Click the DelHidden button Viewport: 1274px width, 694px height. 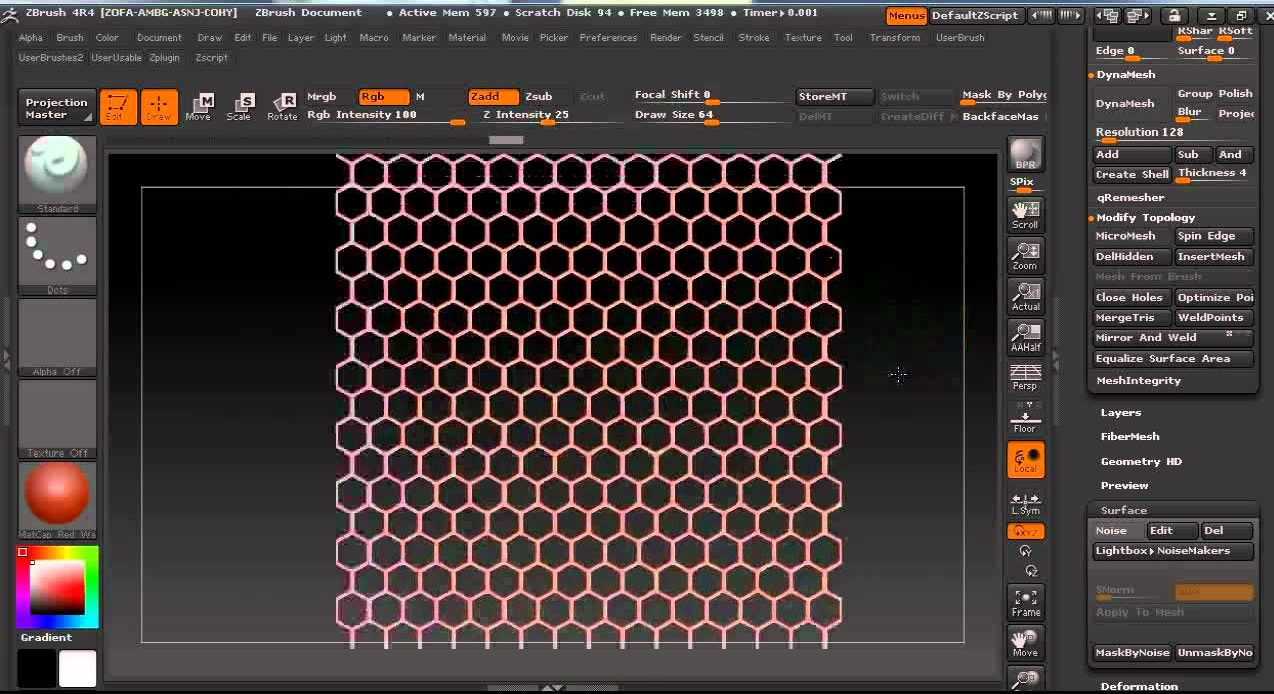pyautogui.click(x=1132, y=257)
